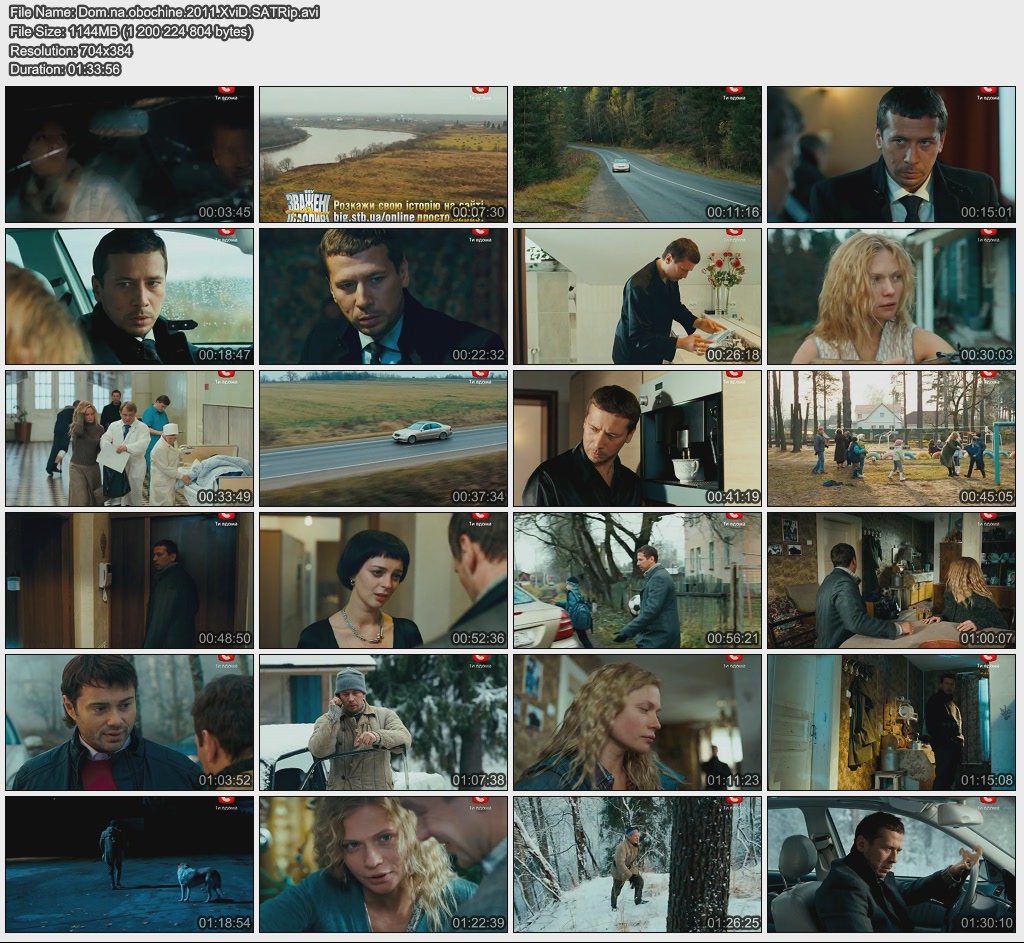Click the thumbnail timestamped 00:03:45
The width and height of the screenshot is (1024, 943).
130,155
